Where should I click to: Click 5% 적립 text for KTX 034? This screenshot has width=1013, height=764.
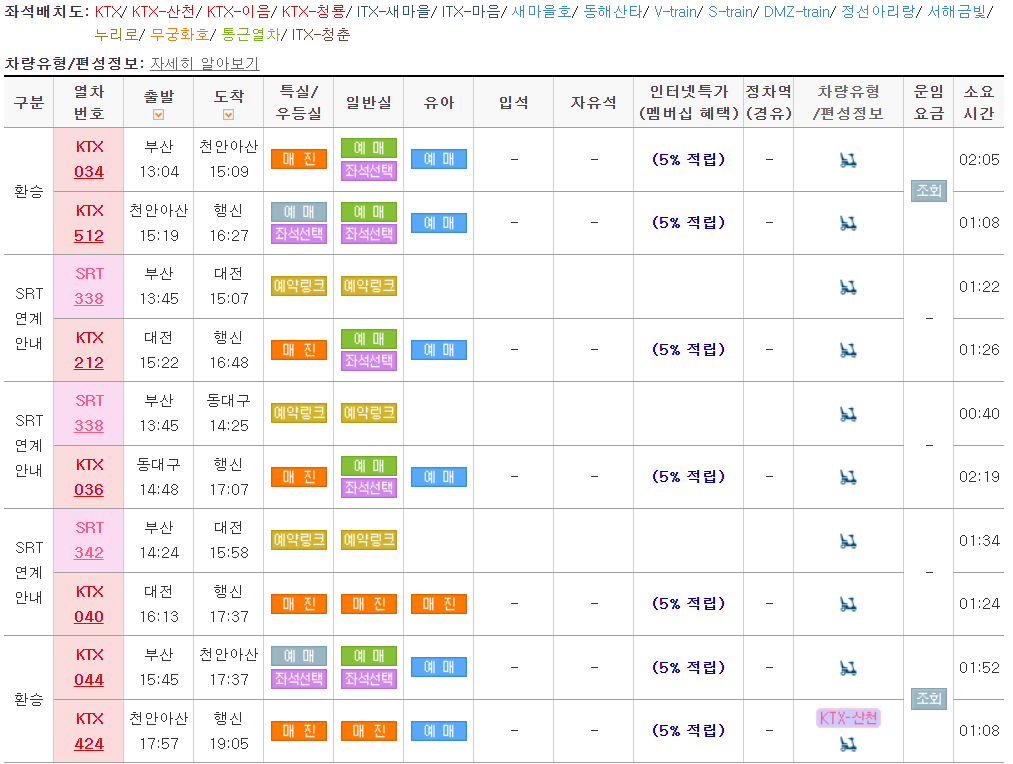689,160
